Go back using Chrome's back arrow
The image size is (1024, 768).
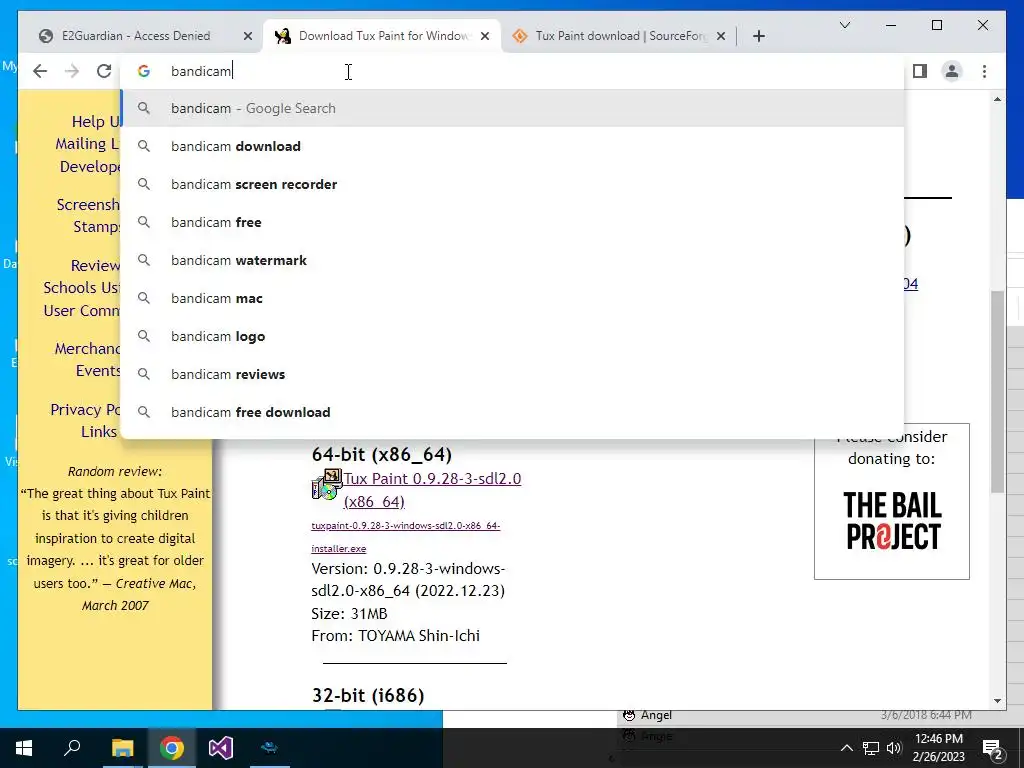pos(40,71)
